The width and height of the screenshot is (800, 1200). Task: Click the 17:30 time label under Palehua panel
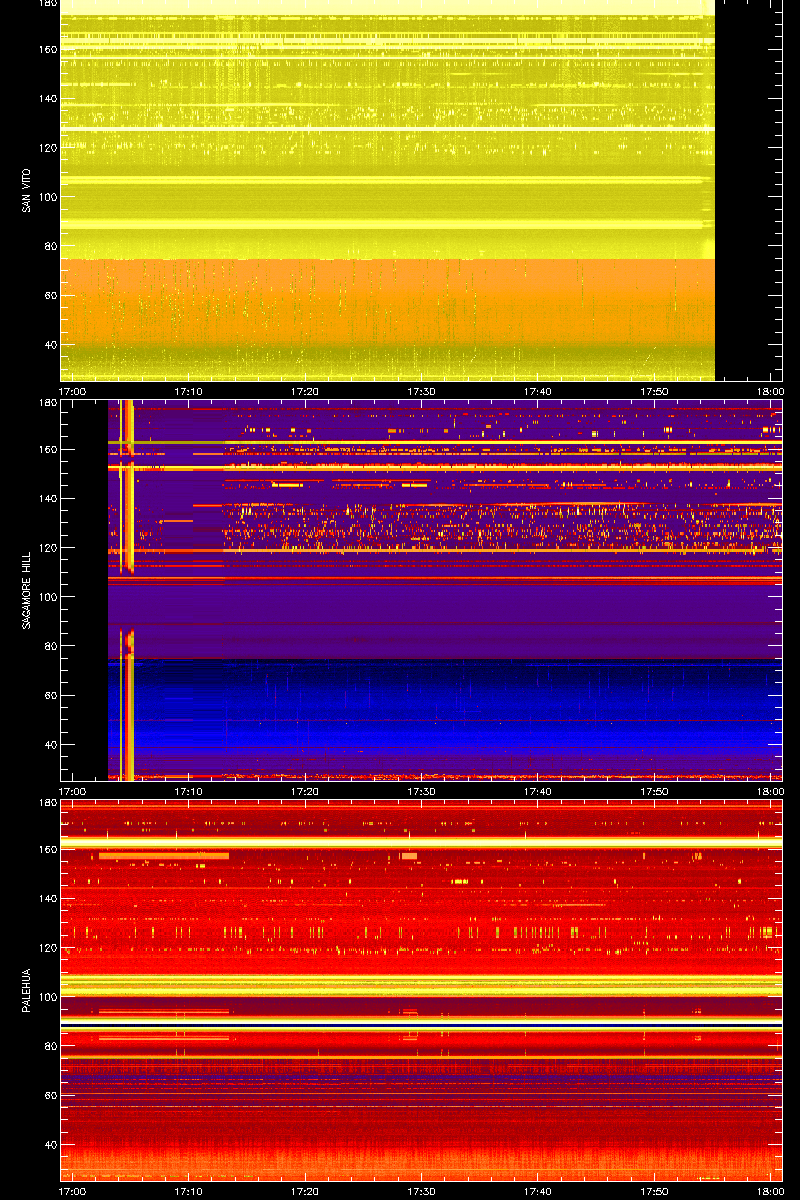coord(422,1192)
